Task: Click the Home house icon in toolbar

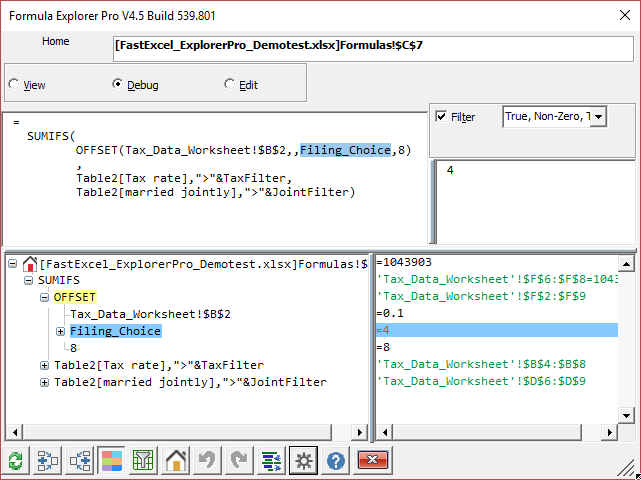Action: pyautogui.click(x=176, y=461)
